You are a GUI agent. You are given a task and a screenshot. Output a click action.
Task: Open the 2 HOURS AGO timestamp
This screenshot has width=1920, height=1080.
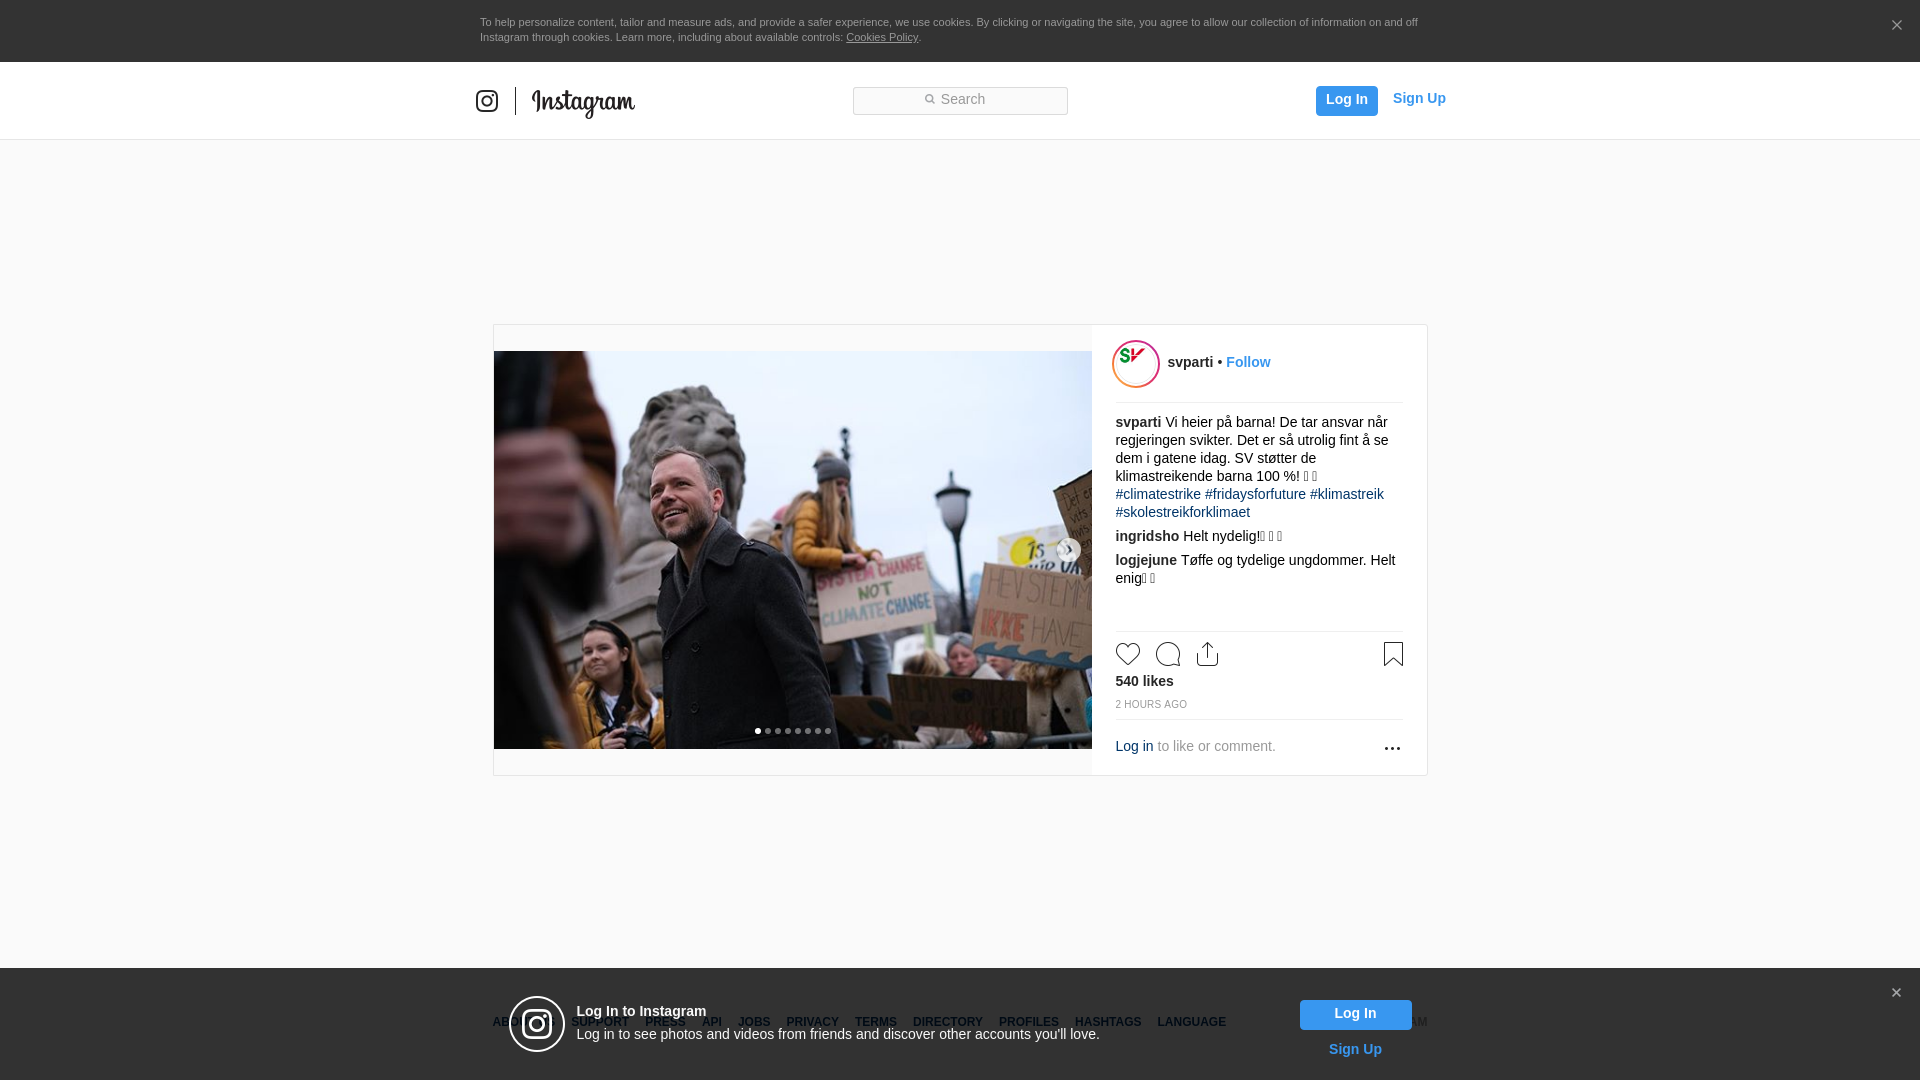[x=1151, y=704]
